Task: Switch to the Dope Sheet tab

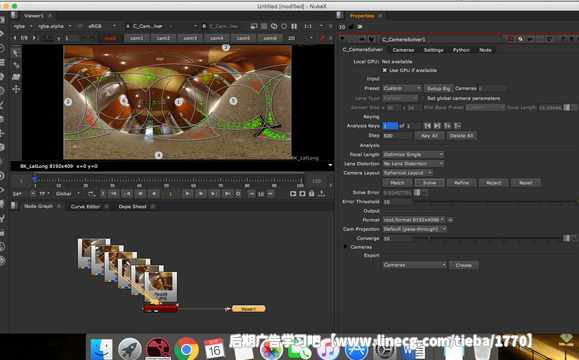Action: point(132,207)
